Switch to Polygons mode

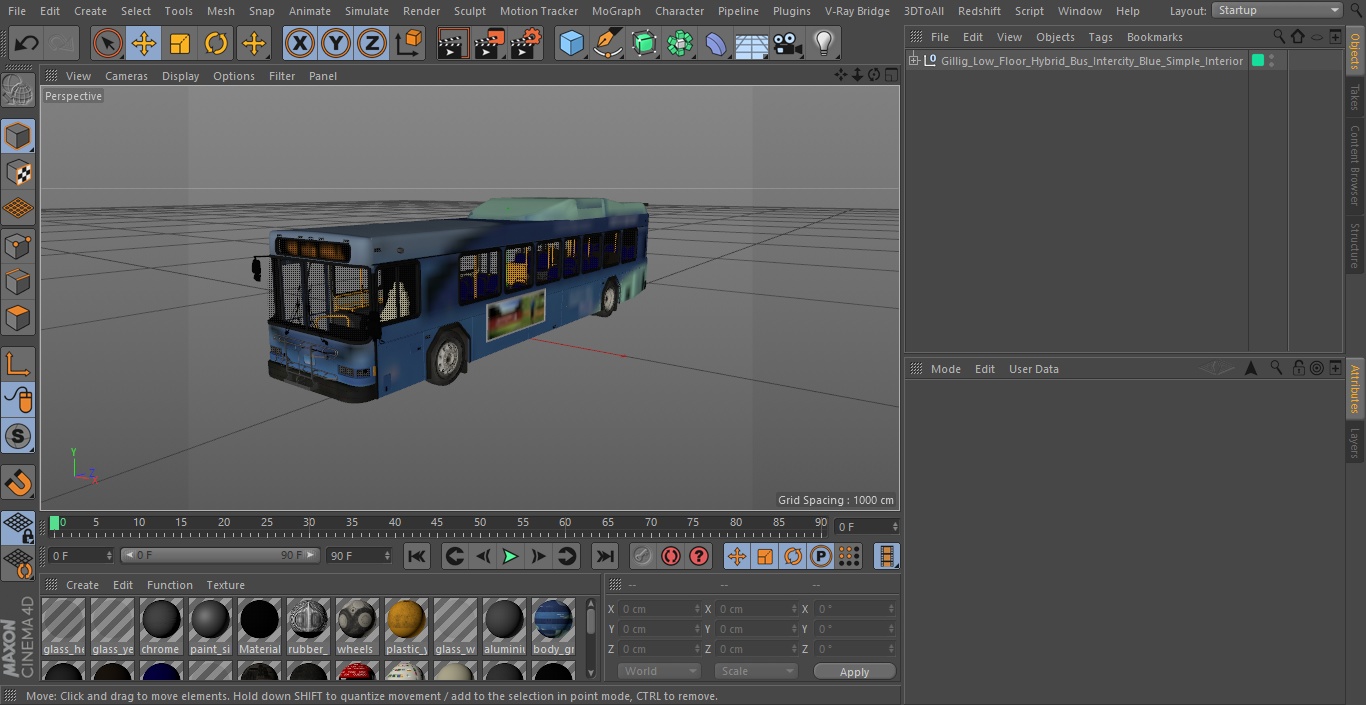[x=18, y=318]
